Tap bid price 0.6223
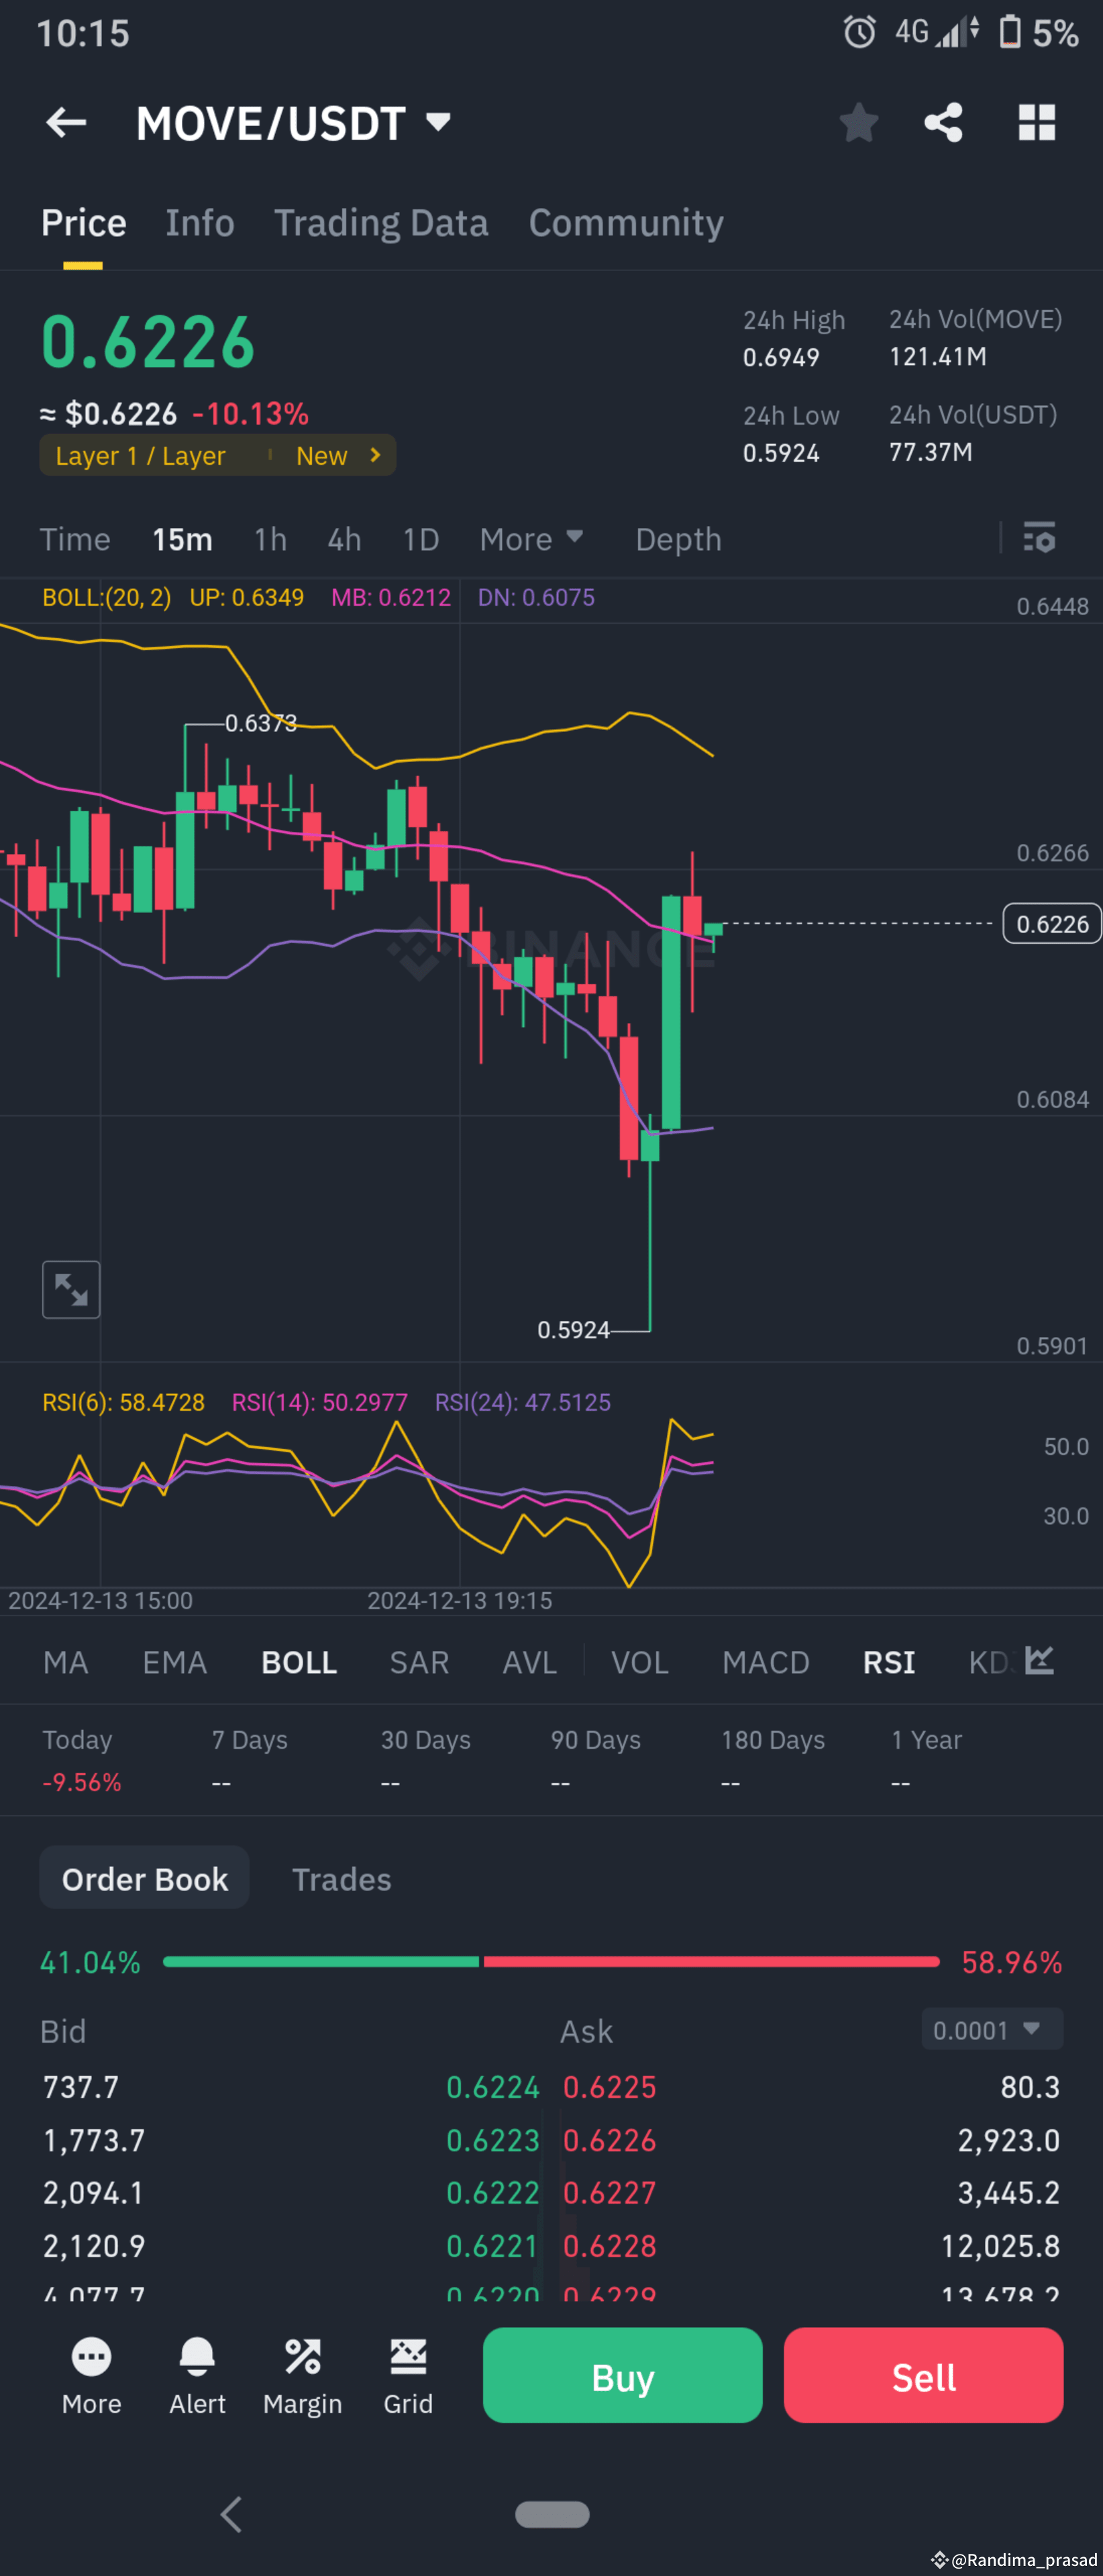This screenshot has height=2576, width=1103. point(492,2140)
